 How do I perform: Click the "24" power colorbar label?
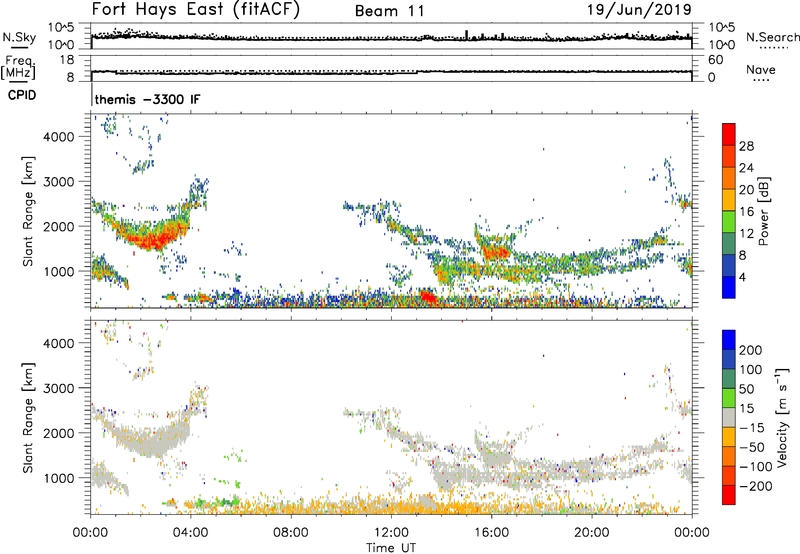coord(746,168)
